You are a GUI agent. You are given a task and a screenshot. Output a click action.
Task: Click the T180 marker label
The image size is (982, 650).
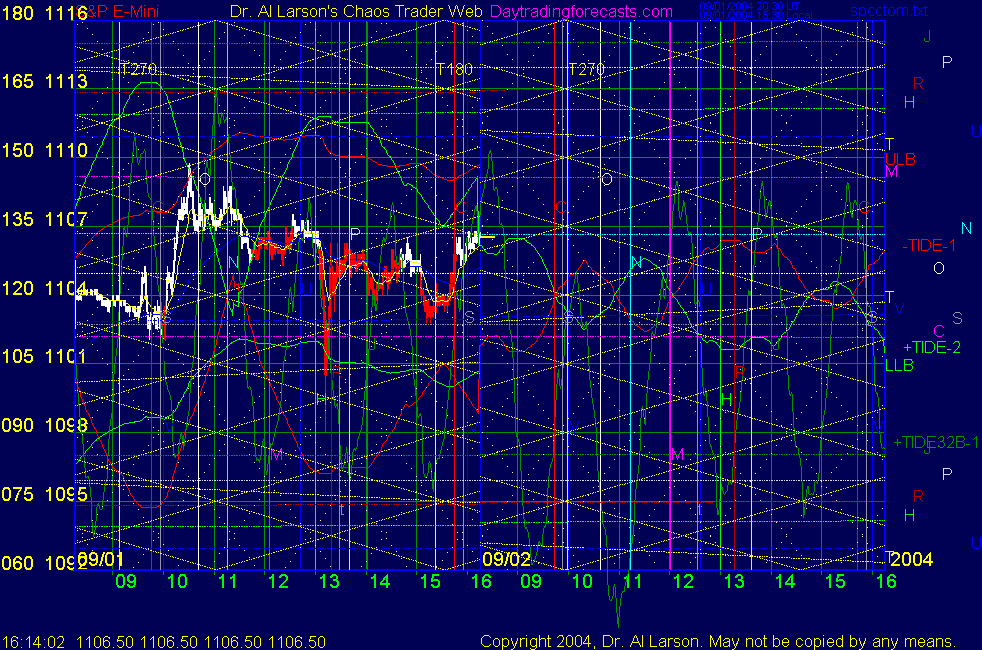coord(454,69)
